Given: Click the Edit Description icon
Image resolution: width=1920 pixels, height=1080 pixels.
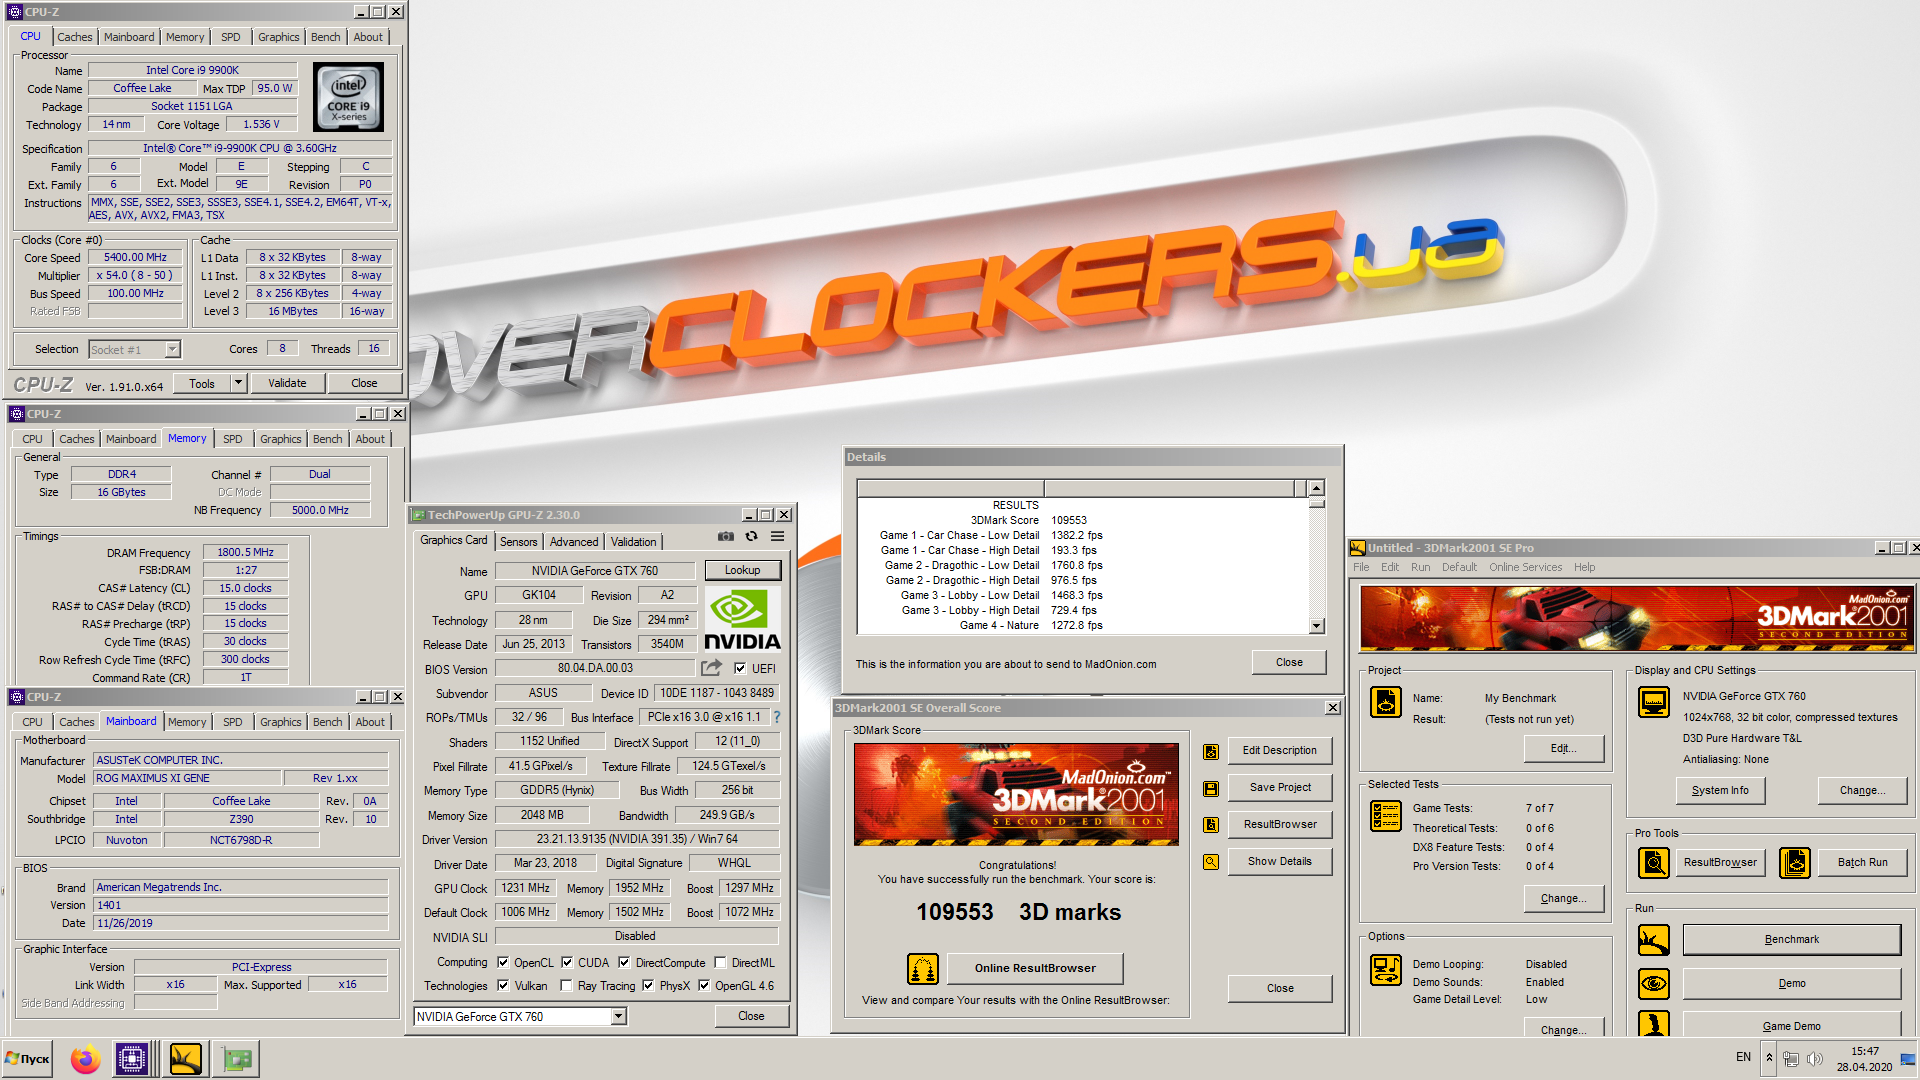Looking at the screenshot, I should 1211,752.
